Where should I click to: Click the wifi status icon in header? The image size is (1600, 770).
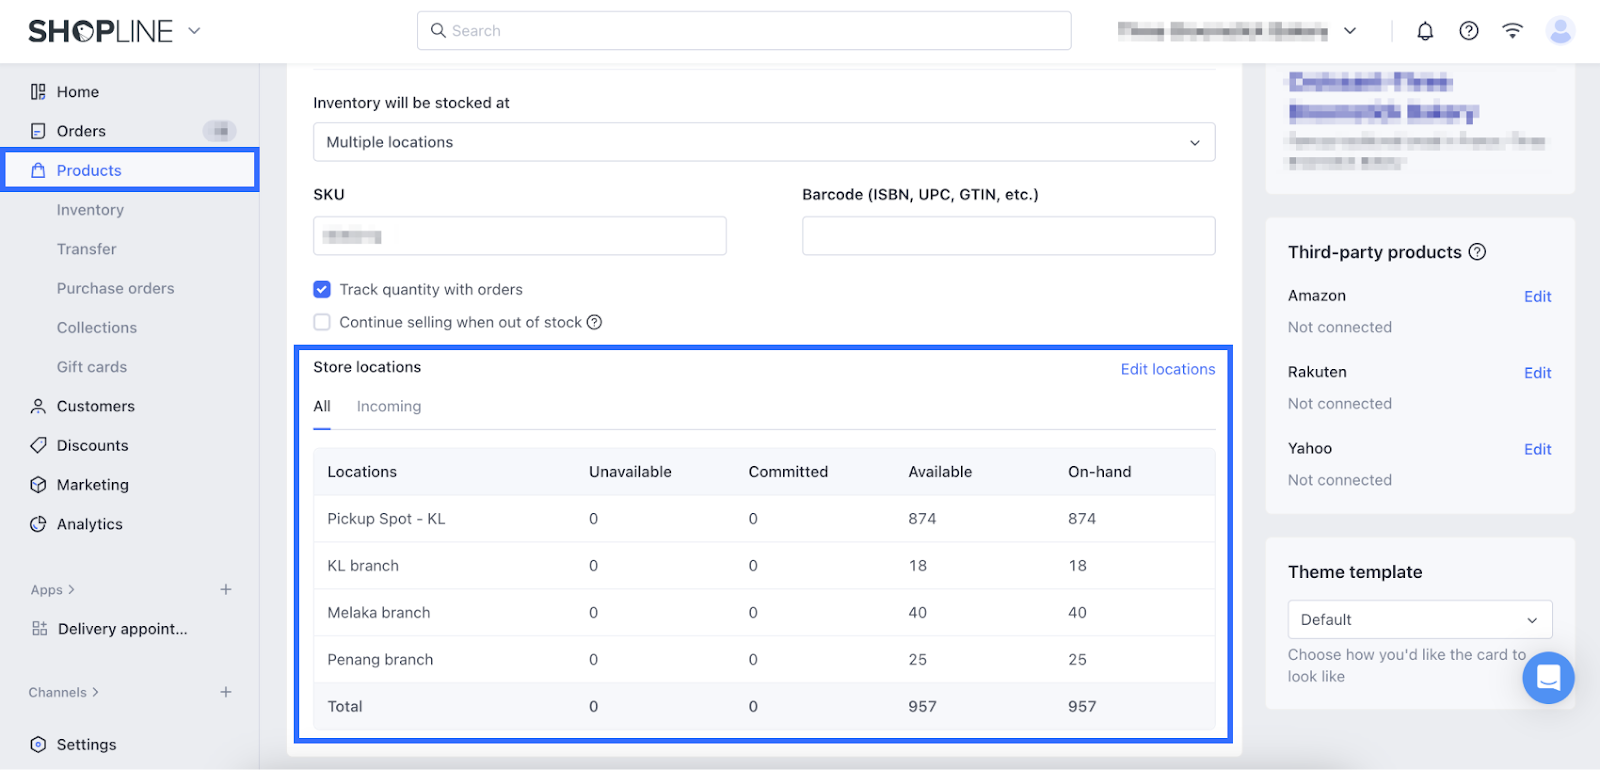tap(1512, 31)
